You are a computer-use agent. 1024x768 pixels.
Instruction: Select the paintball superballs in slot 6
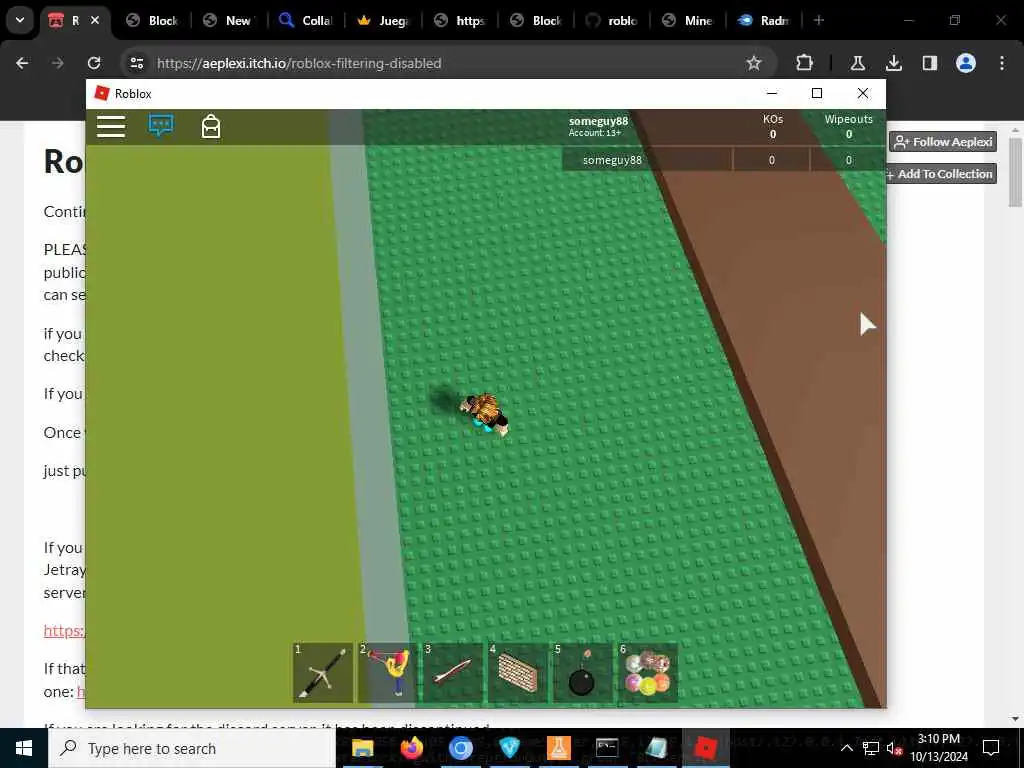(647, 673)
